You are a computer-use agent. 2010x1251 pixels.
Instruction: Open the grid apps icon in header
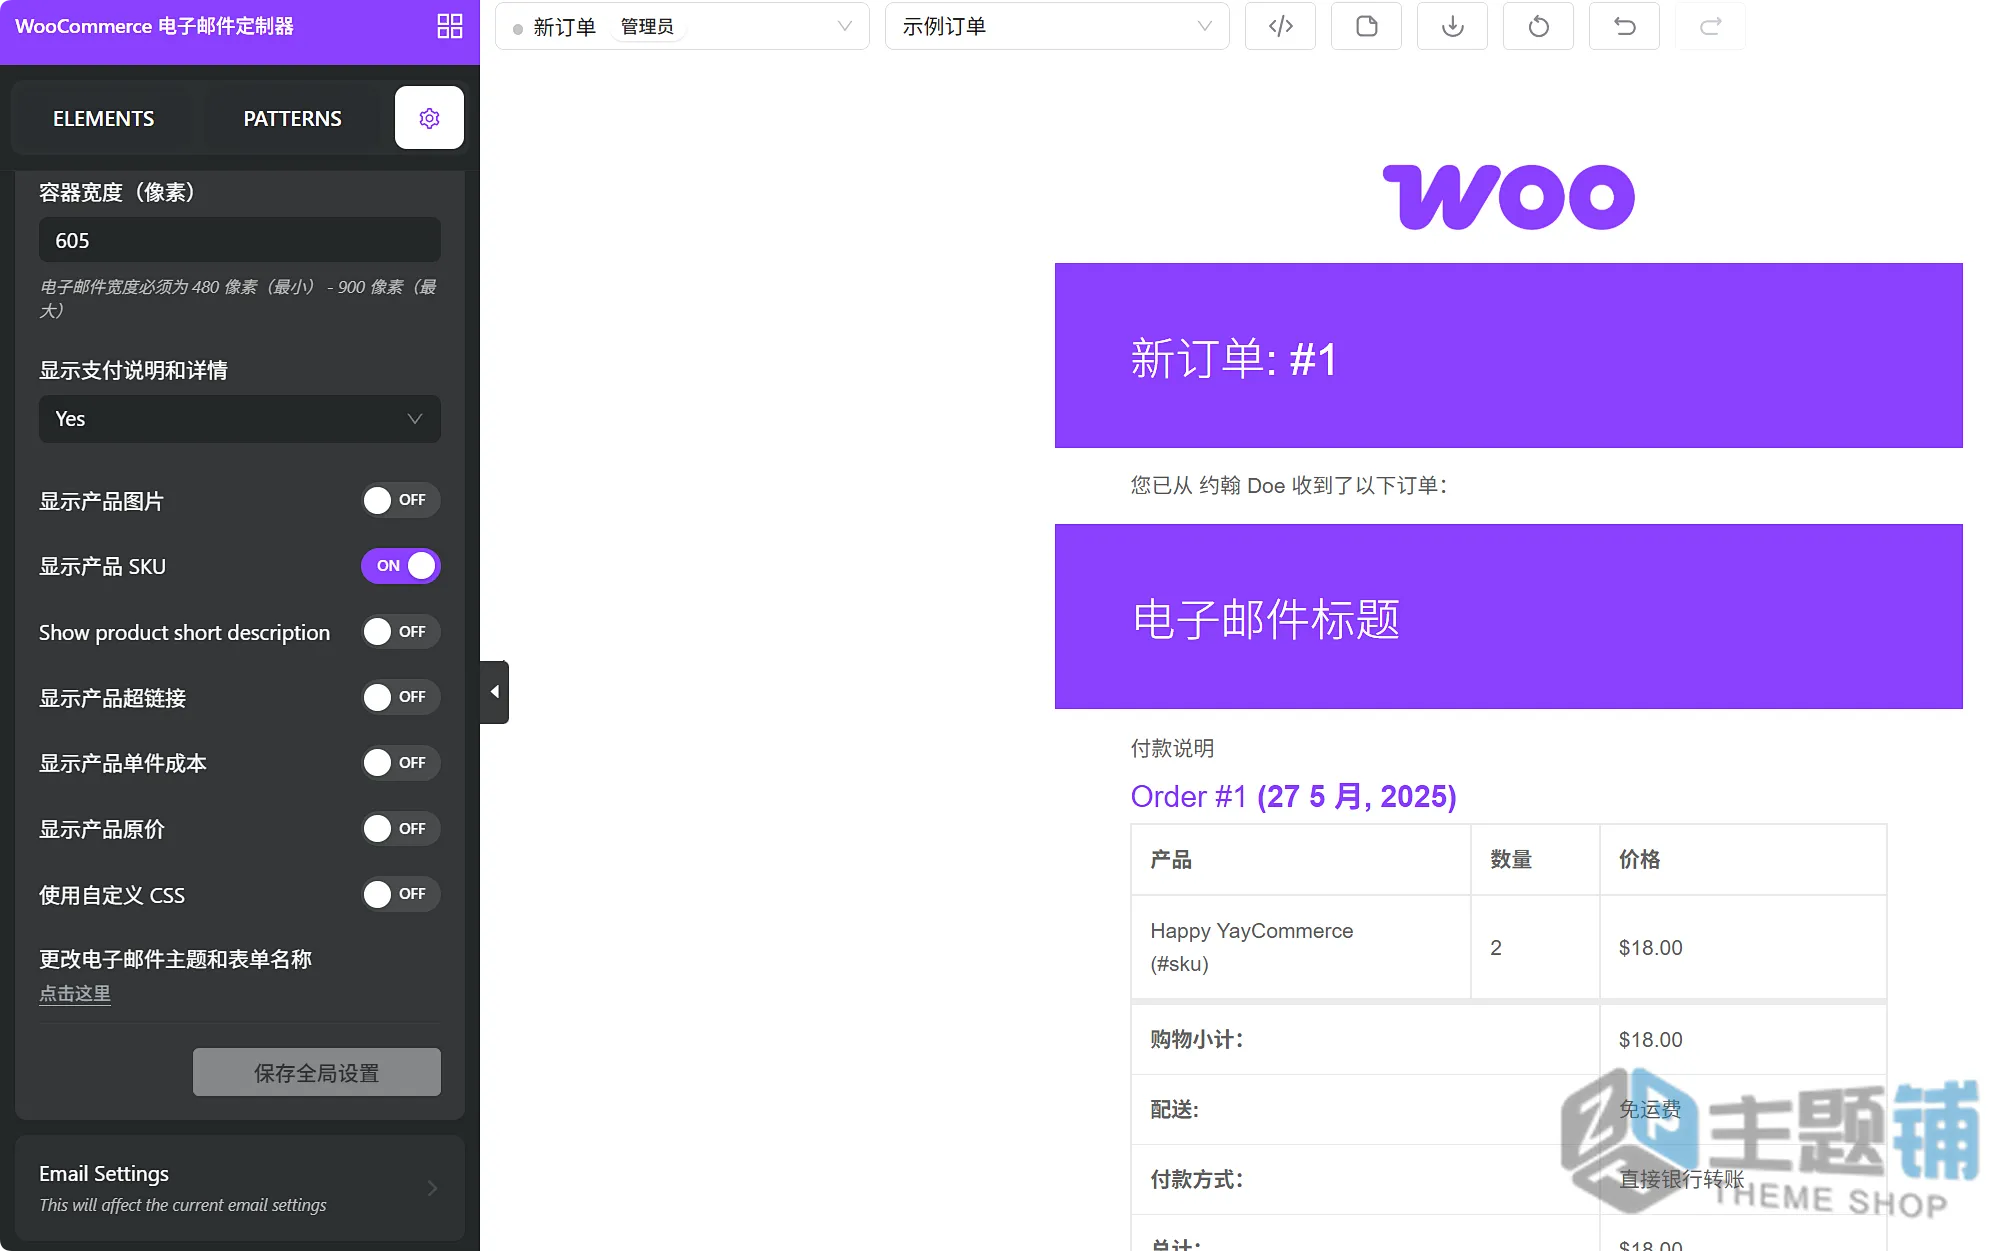click(450, 26)
